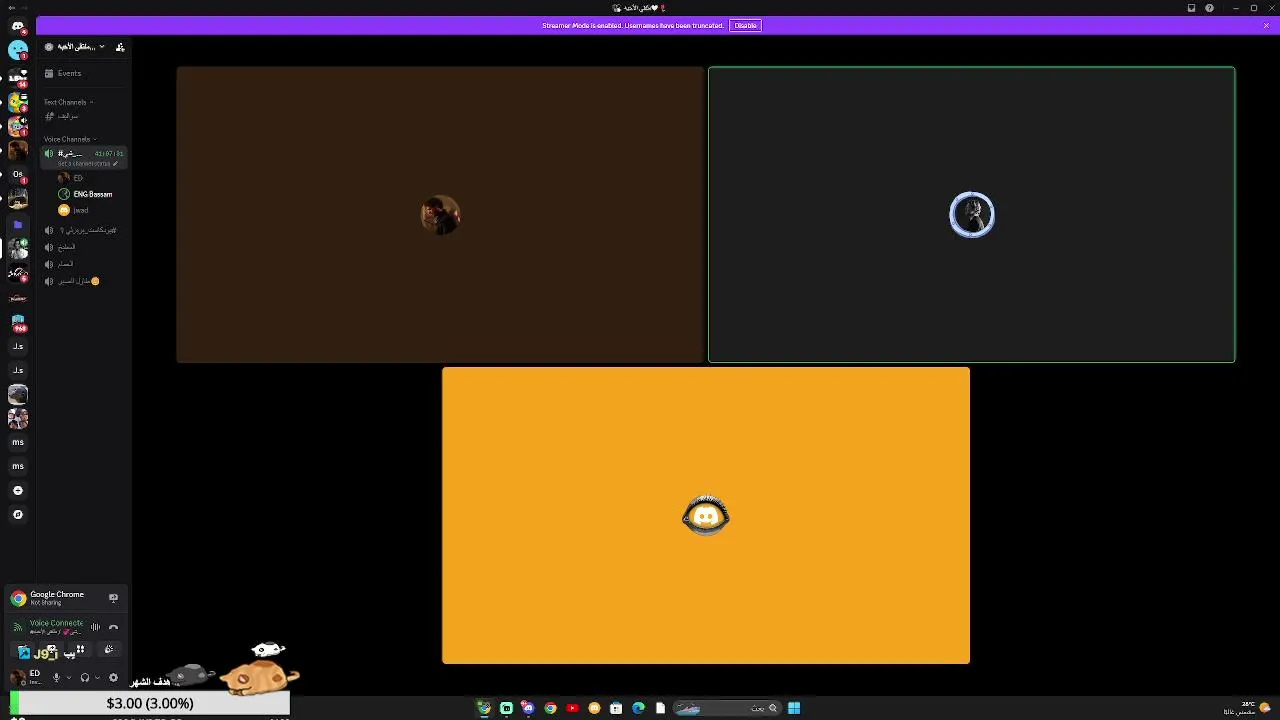Open the Help question mark icon
The height and width of the screenshot is (720, 1280).
[x=1210, y=8]
